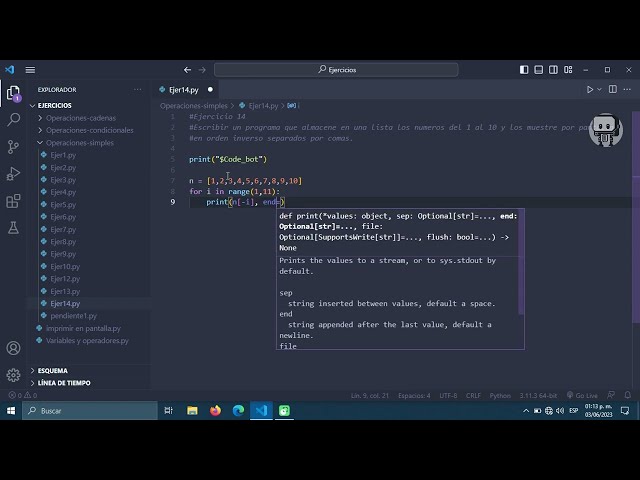
Task: Go forward with the right arrow
Action: pos(202,70)
